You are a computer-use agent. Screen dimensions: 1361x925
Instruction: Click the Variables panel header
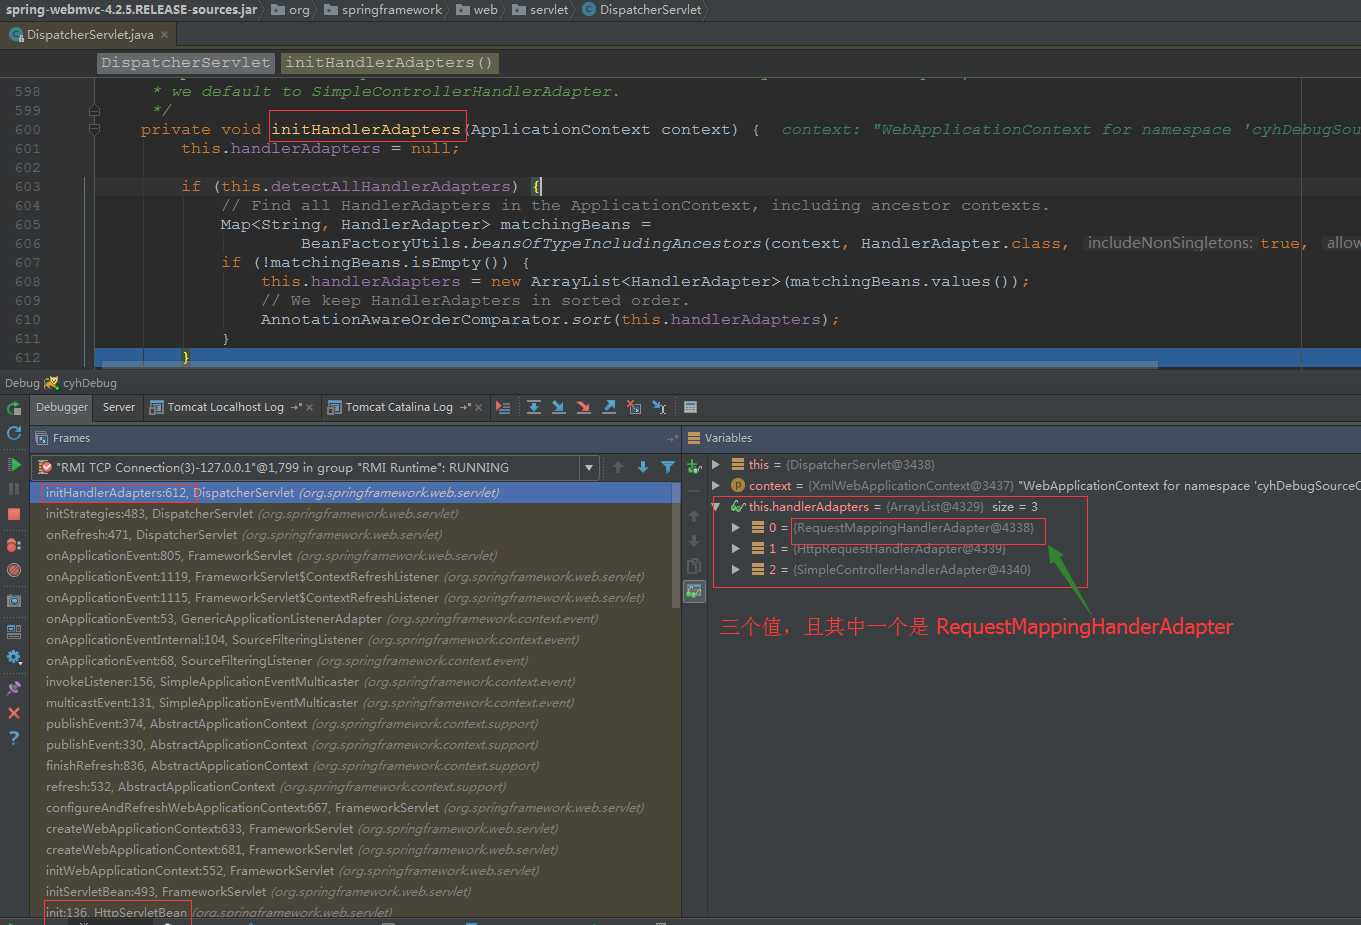pos(1021,438)
